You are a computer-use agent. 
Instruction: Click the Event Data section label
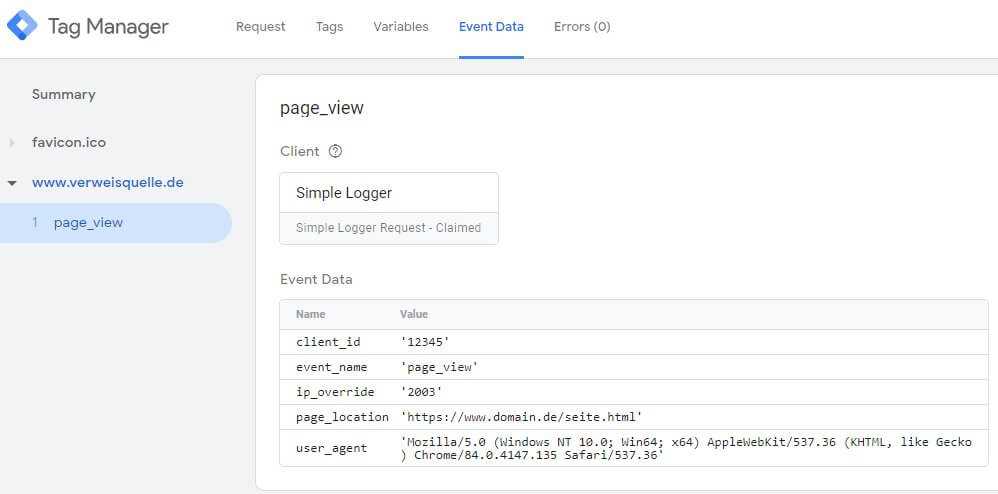316,279
